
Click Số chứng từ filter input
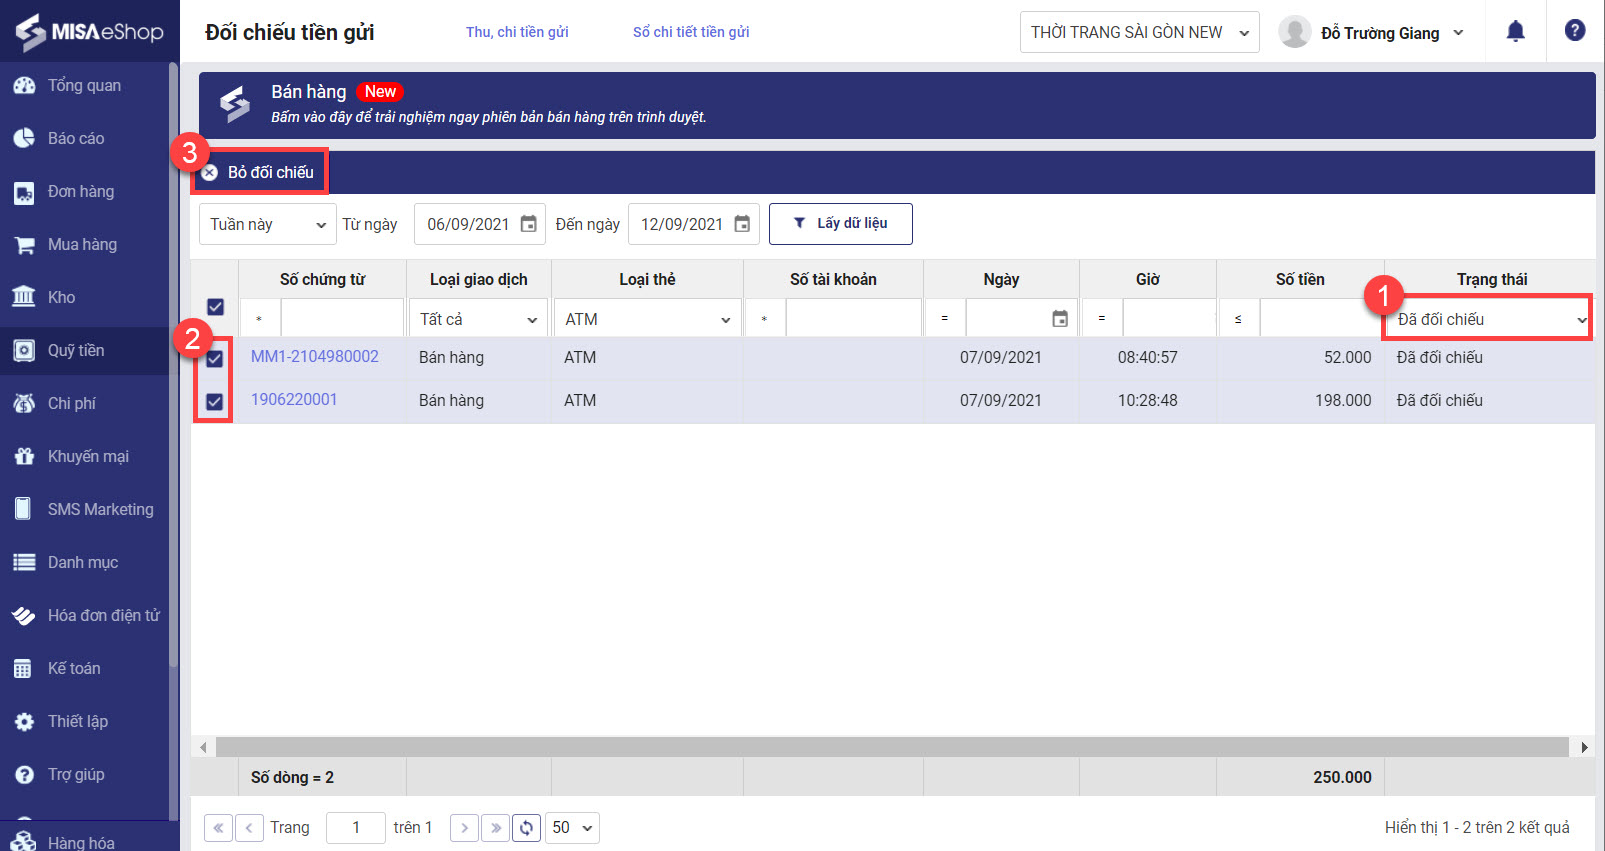click(x=342, y=319)
